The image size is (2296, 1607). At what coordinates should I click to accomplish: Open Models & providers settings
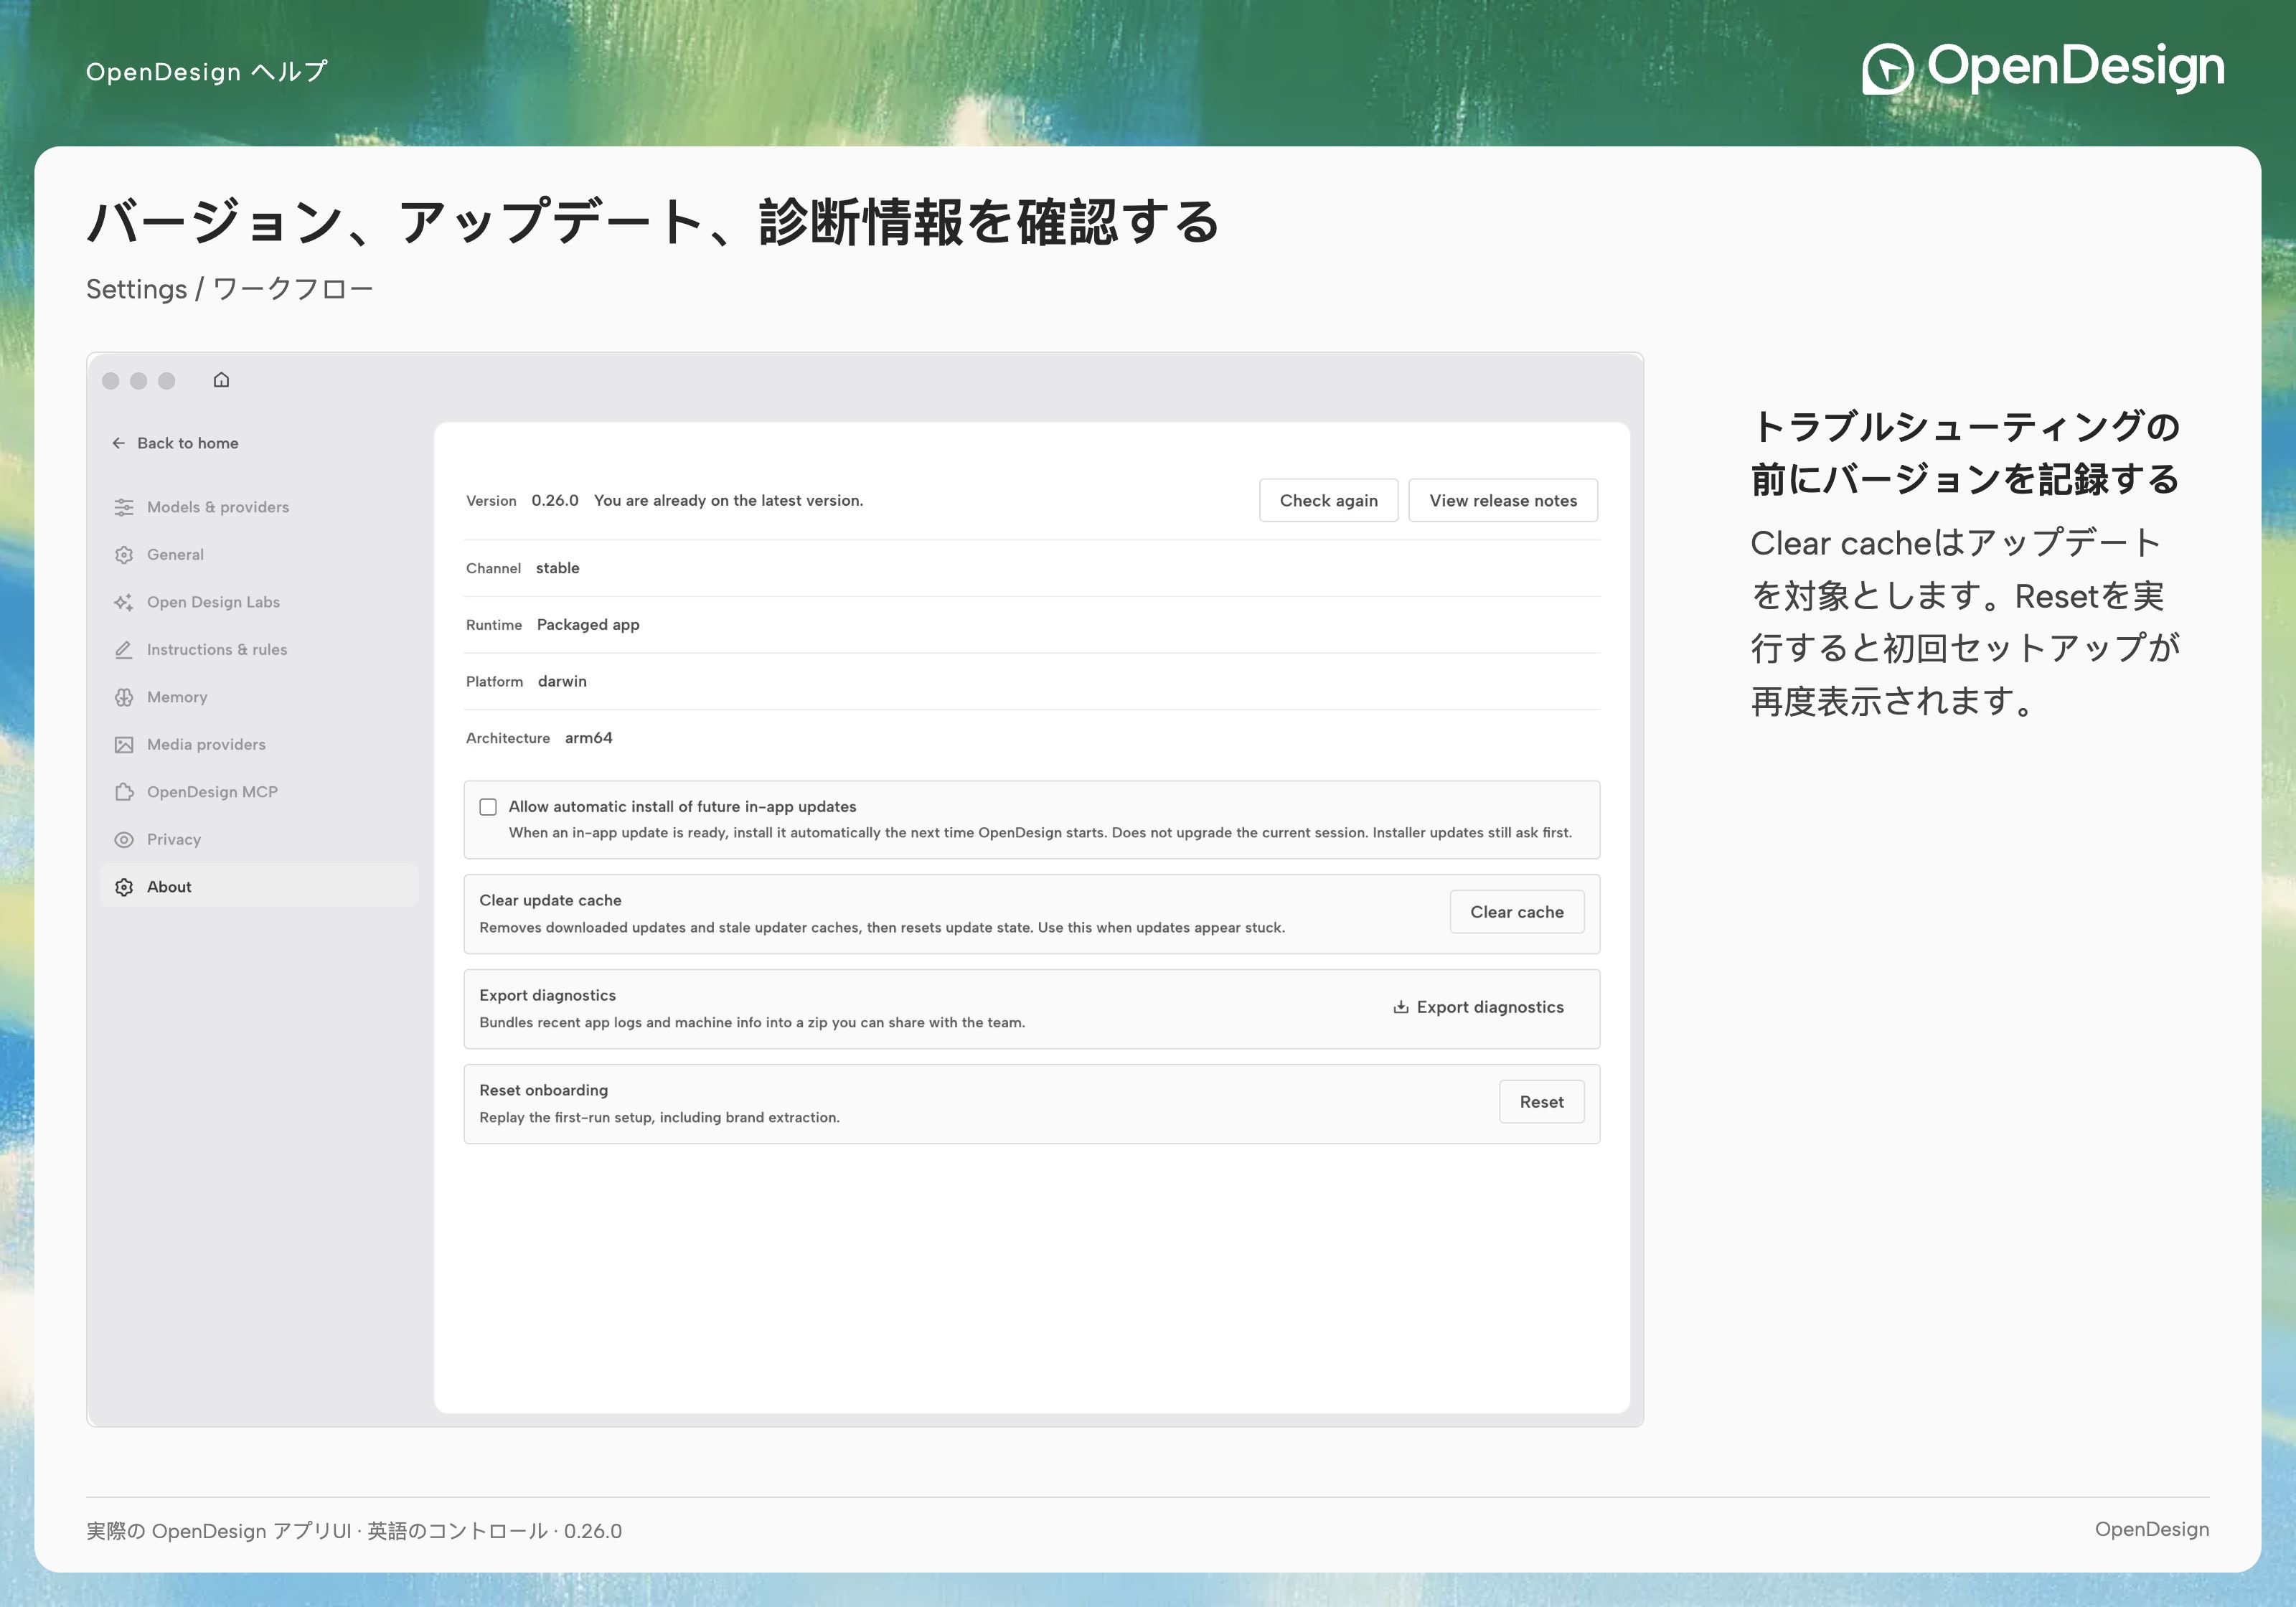point(259,507)
